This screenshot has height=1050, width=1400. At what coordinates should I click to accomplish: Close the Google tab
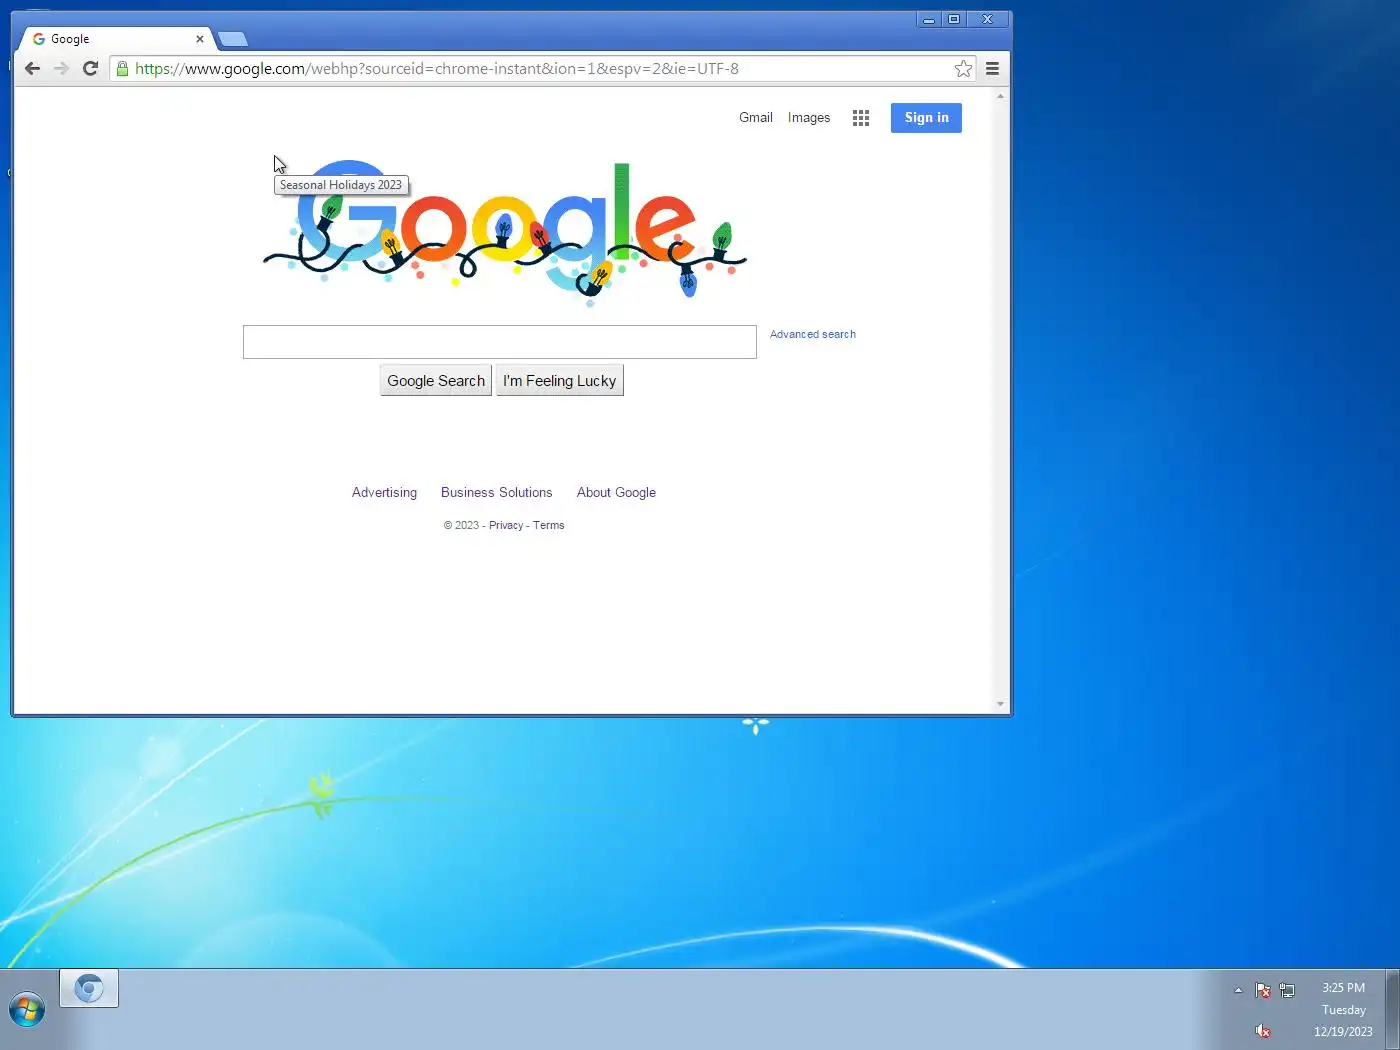[200, 39]
